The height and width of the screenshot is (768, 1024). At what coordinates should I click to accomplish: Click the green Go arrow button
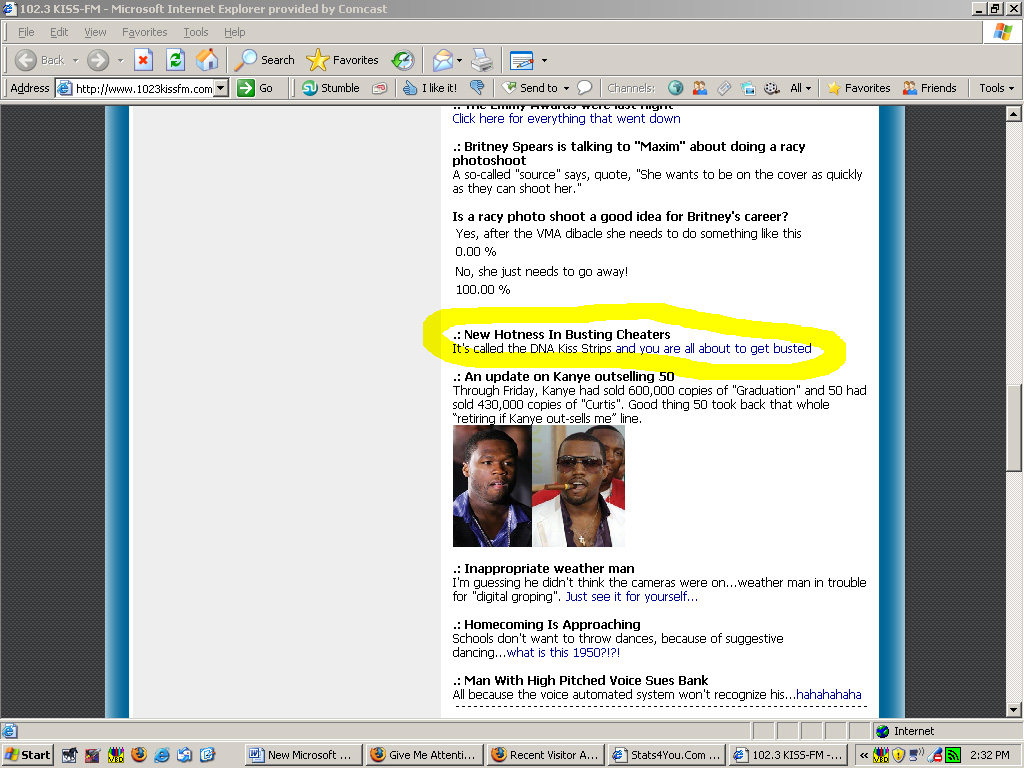point(255,88)
